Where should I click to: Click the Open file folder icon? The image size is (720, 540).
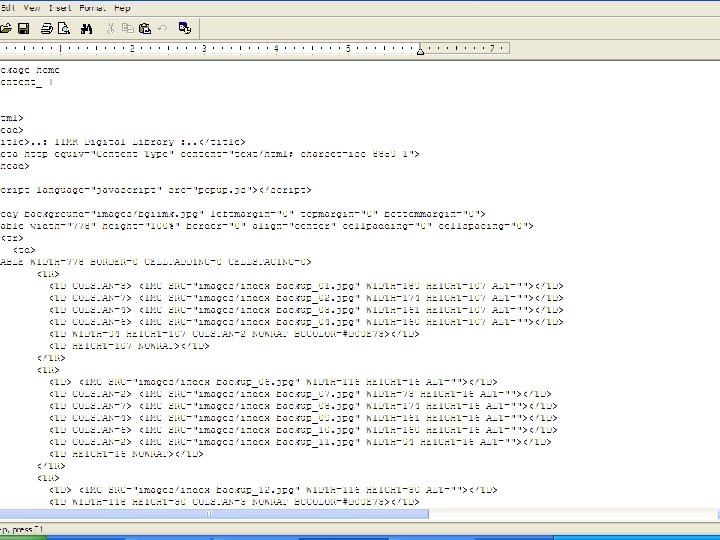point(6,29)
